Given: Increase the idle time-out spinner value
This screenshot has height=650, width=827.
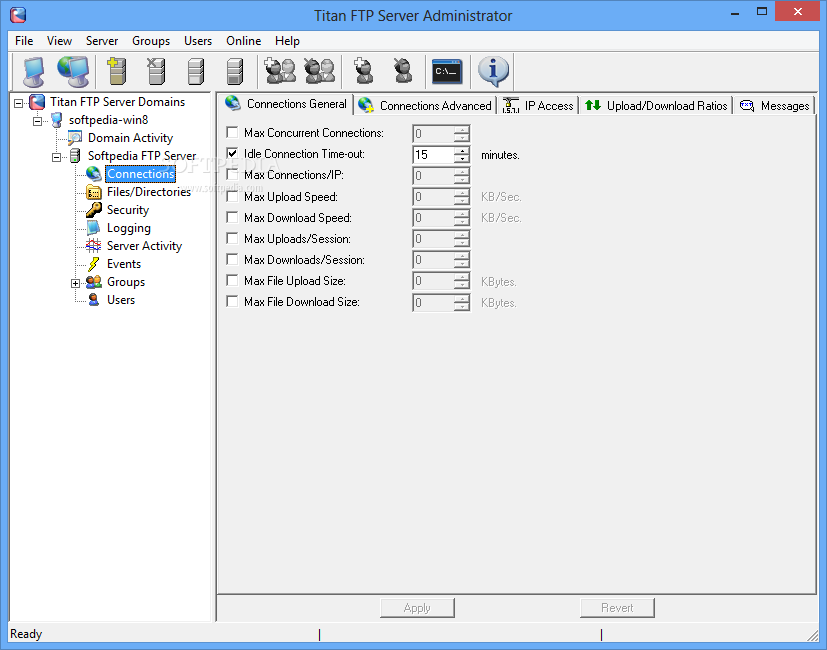Looking at the screenshot, I should [462, 150].
